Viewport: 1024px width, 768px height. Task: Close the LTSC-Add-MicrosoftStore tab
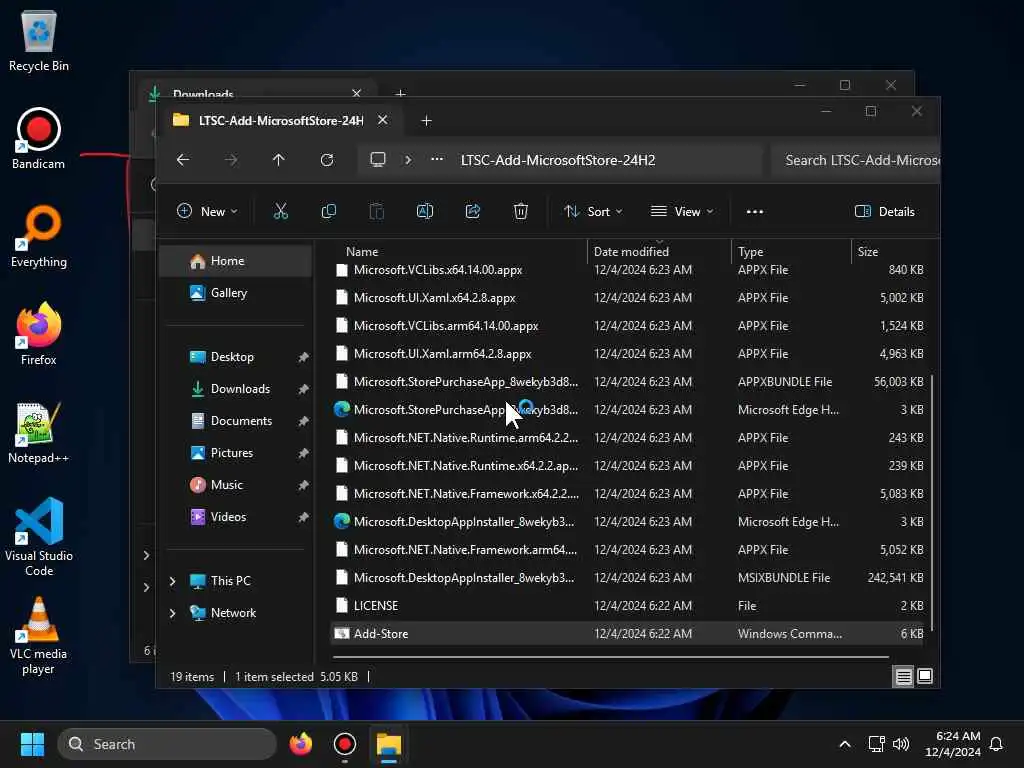[383, 120]
